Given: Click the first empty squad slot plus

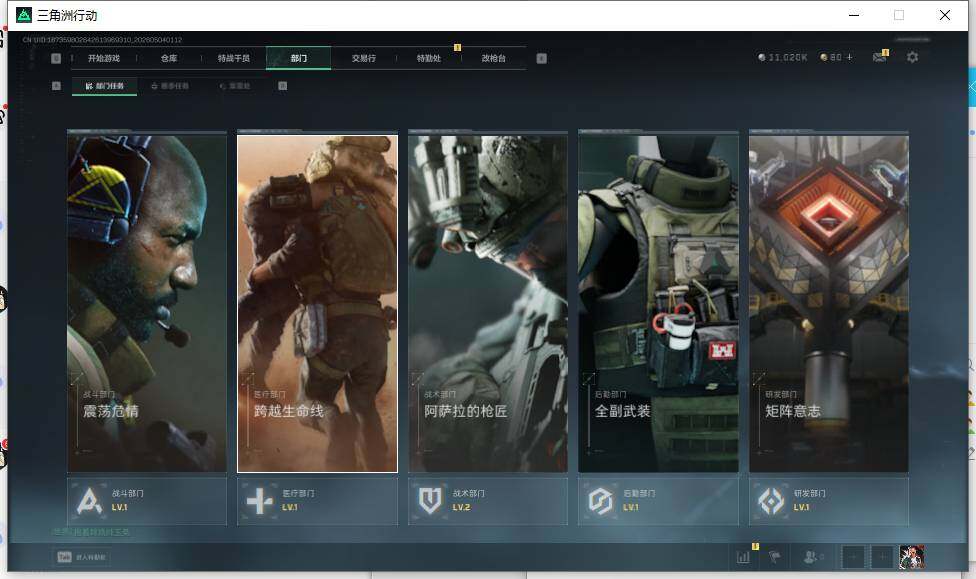Looking at the screenshot, I should [853, 557].
